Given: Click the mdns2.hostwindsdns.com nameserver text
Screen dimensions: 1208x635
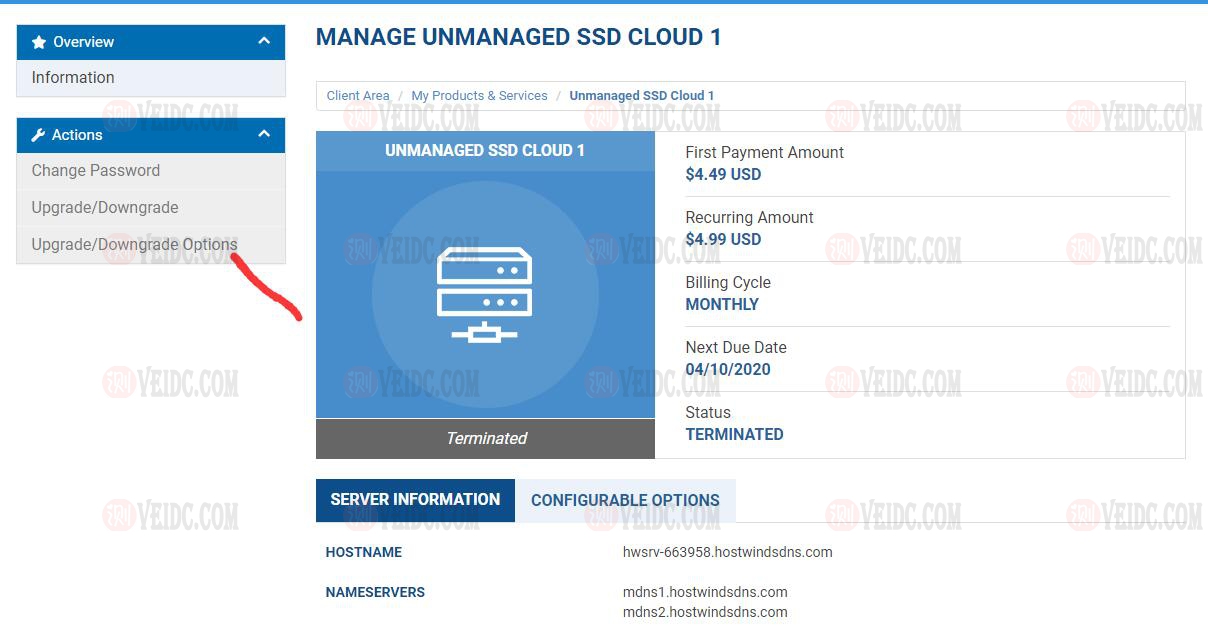Looking at the screenshot, I should [x=705, y=612].
